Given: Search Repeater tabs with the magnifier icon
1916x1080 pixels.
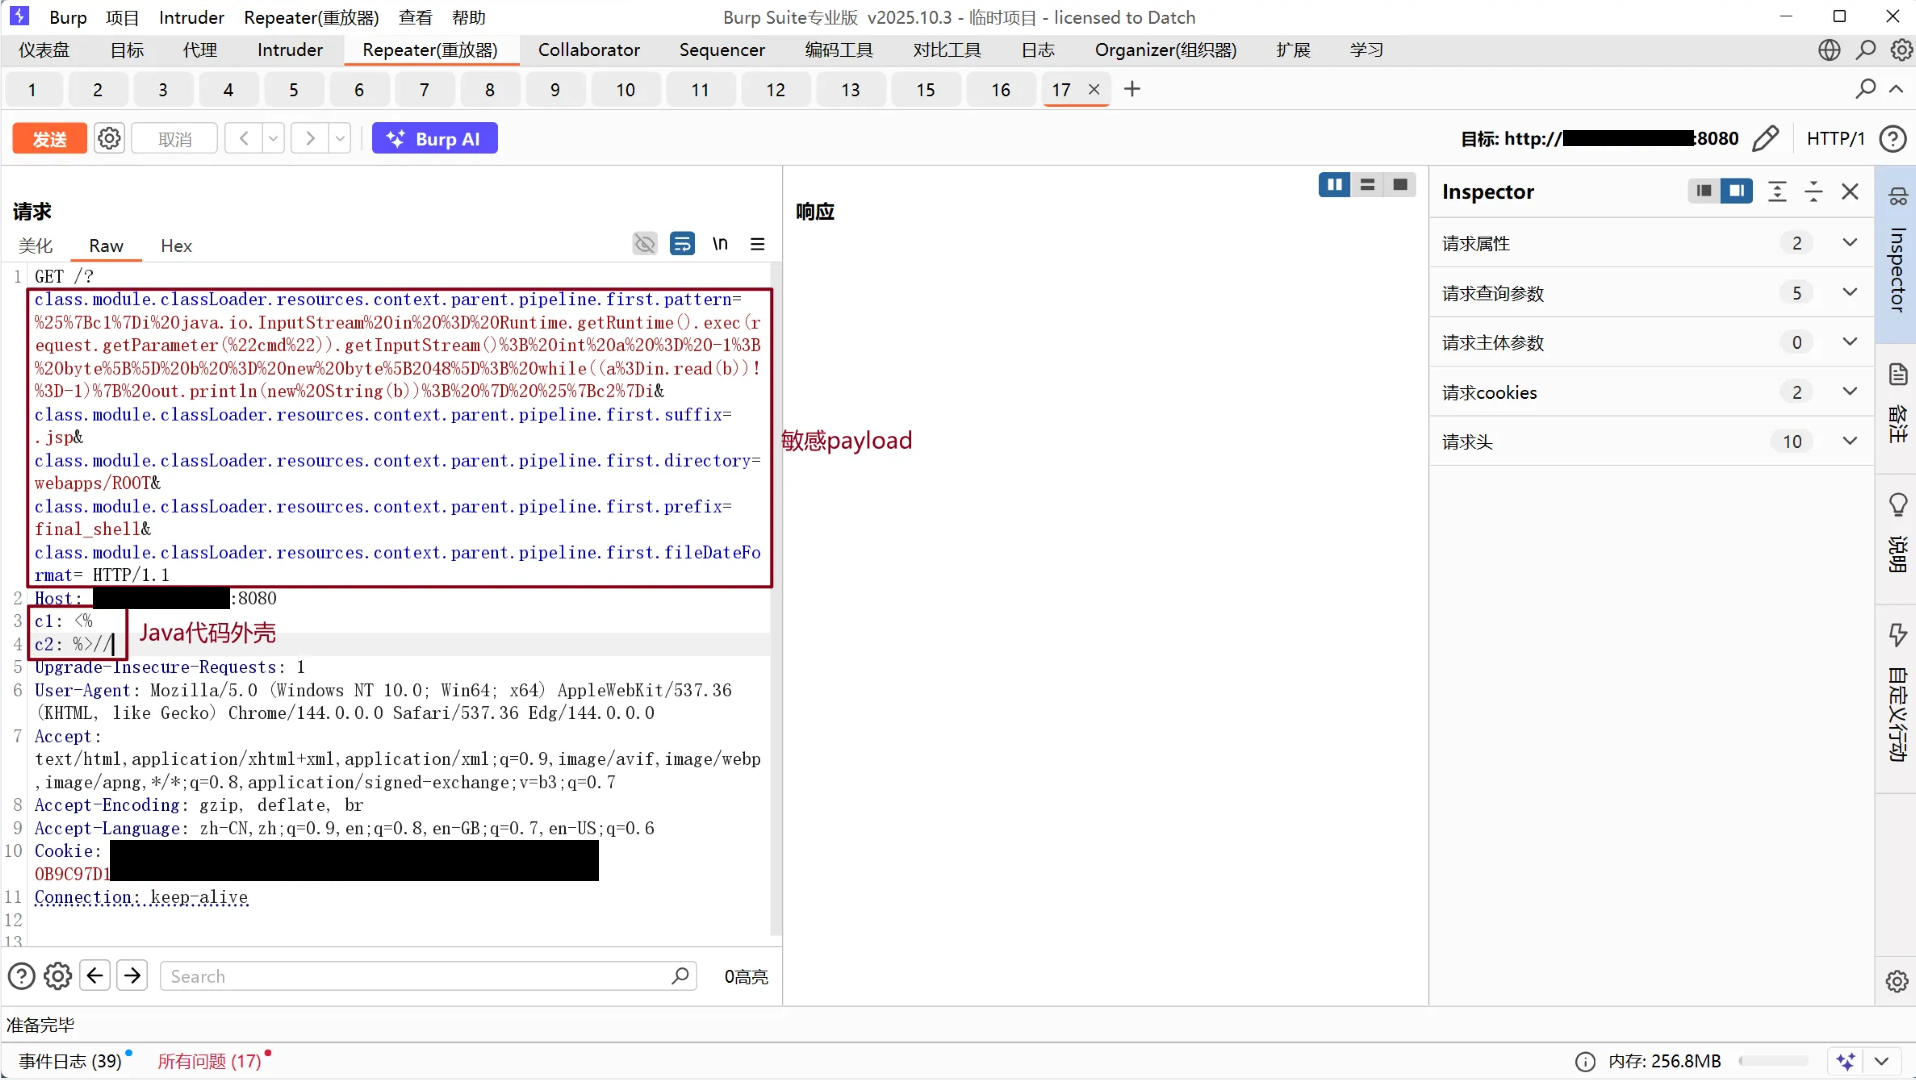Looking at the screenshot, I should tap(1865, 89).
